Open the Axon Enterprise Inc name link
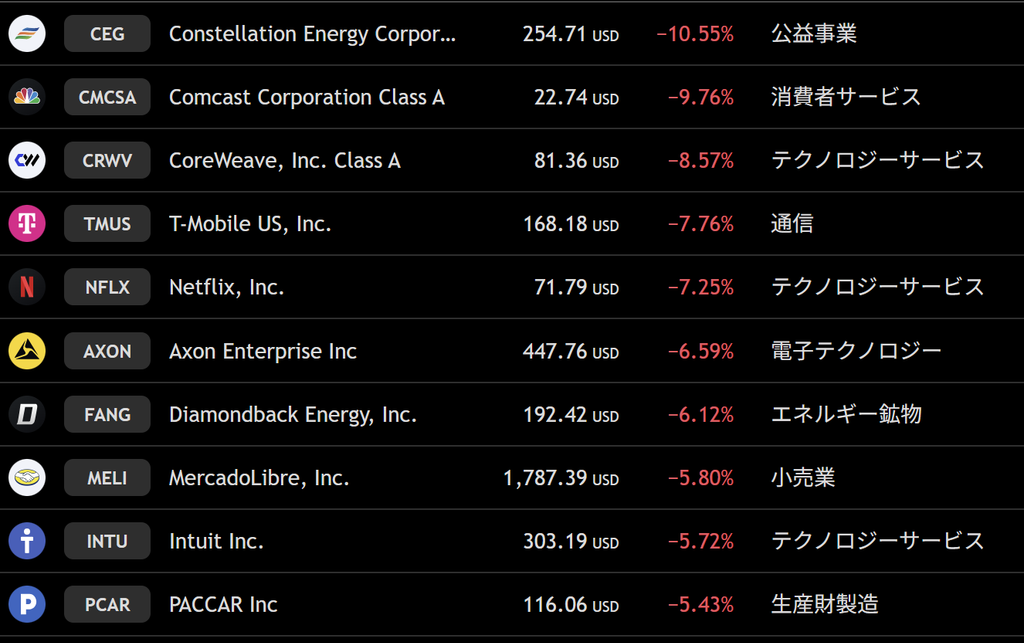 (x=263, y=351)
